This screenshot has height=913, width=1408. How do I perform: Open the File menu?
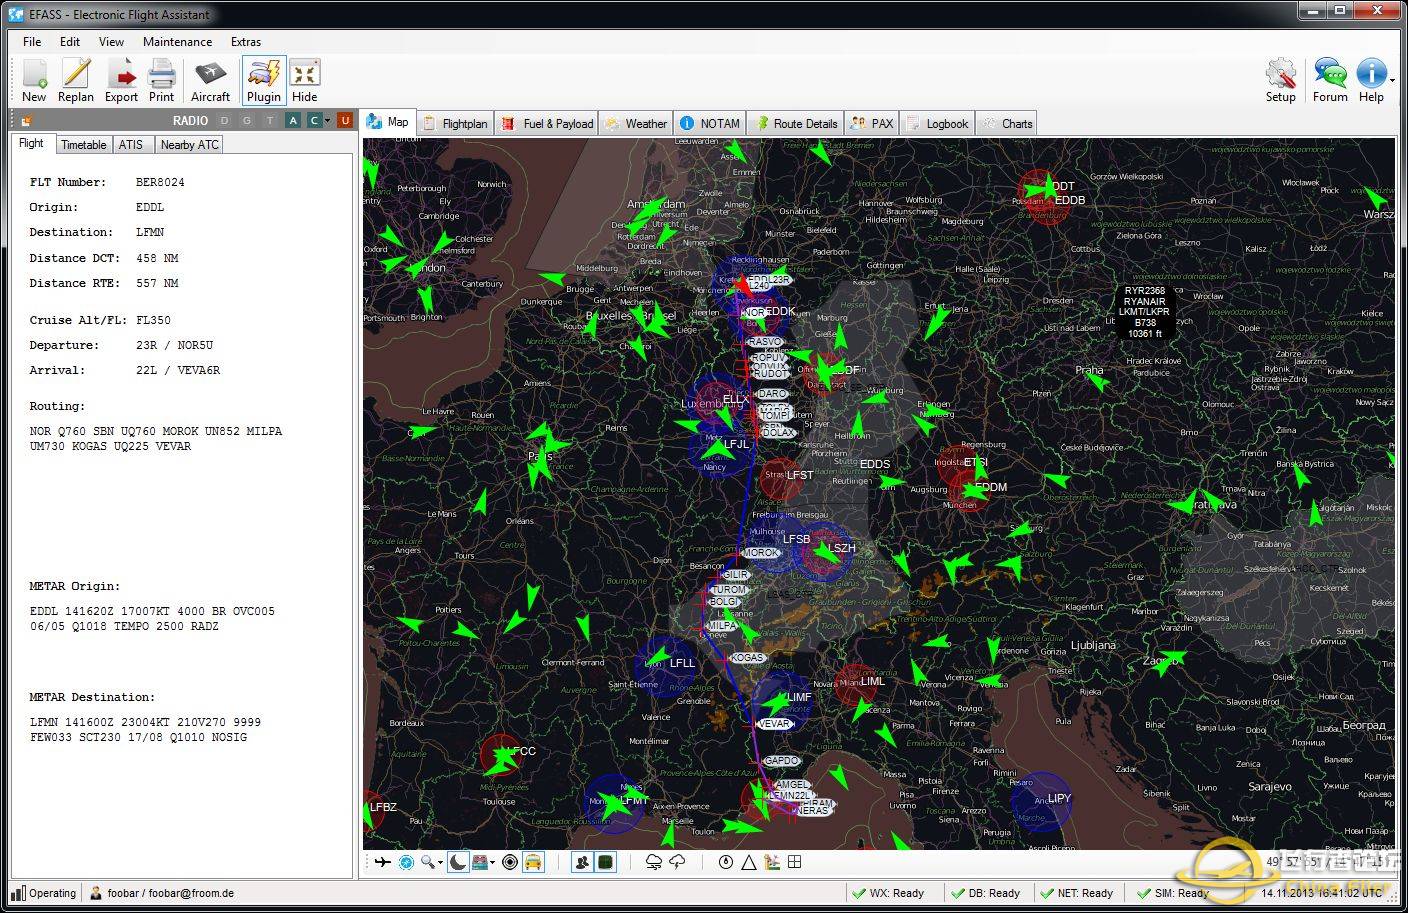(x=32, y=42)
